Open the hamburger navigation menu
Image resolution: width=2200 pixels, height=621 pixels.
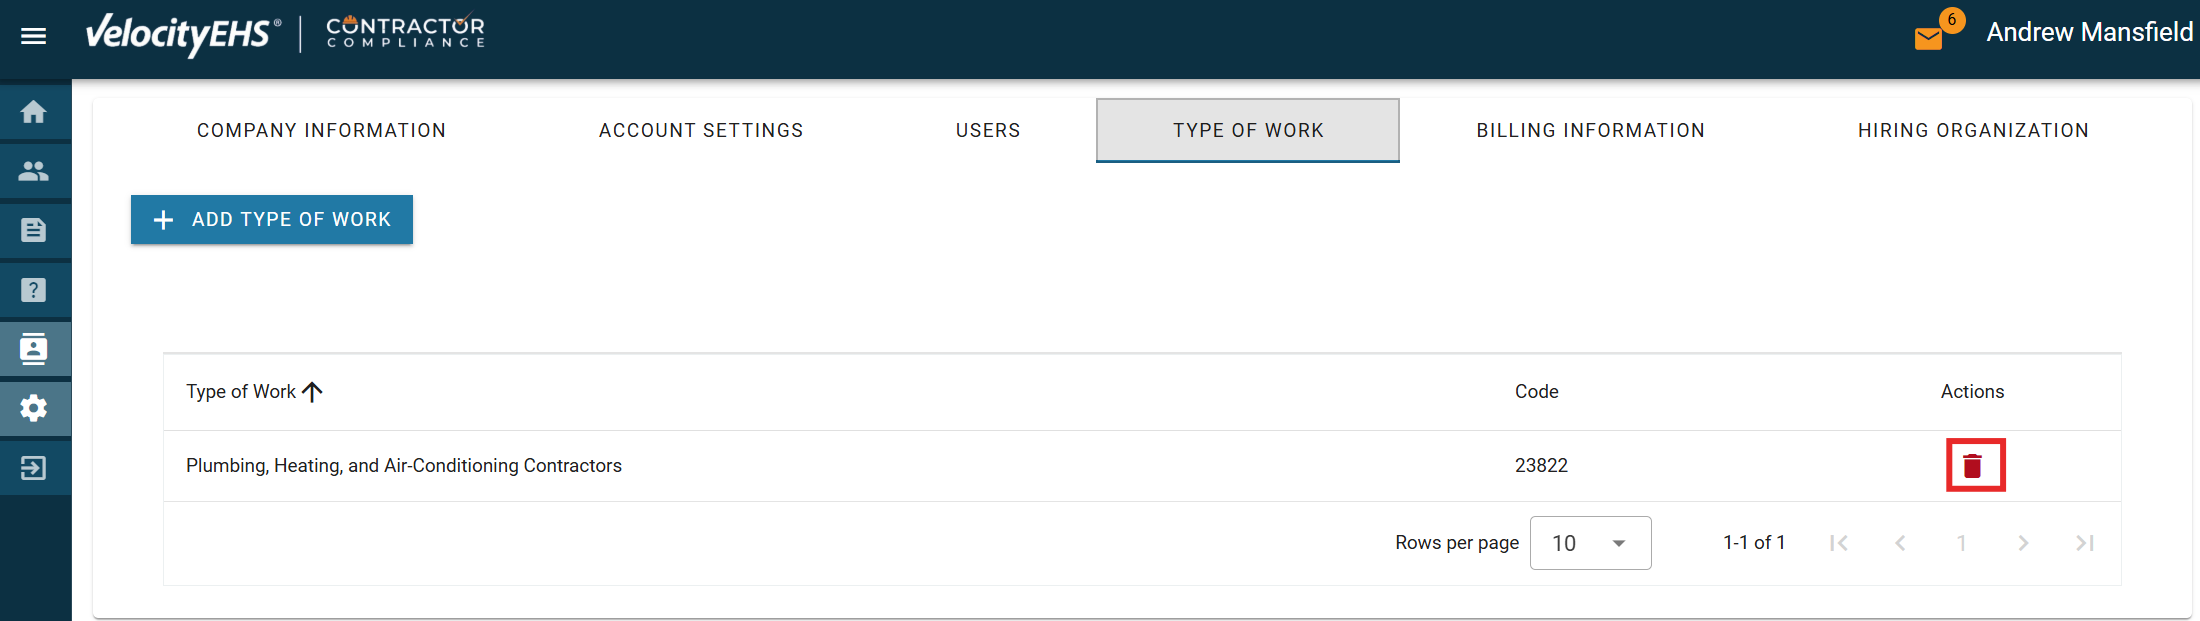point(34,36)
